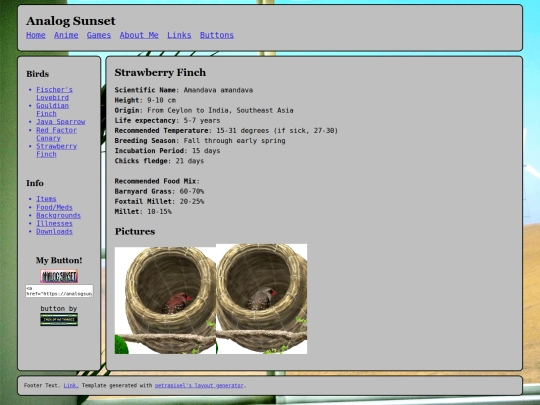Click the Analog Sunset site title
540x405 pixels.
tap(71, 21)
